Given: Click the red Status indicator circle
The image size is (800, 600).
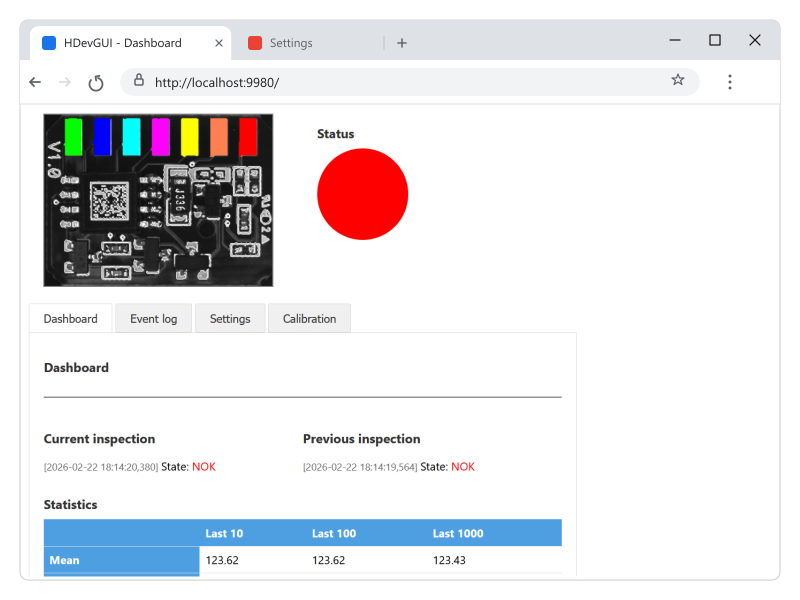Looking at the screenshot, I should tap(362, 194).
